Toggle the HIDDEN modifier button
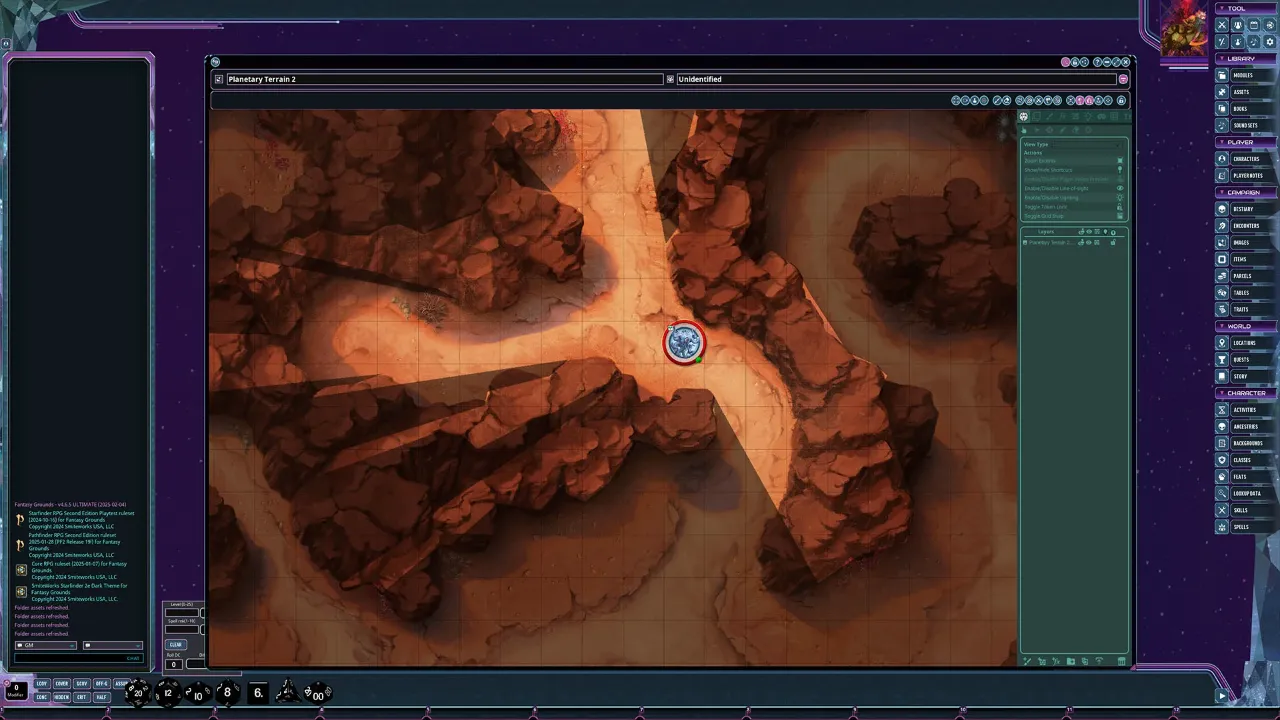Viewport: 1280px width, 720px height. 62,697
